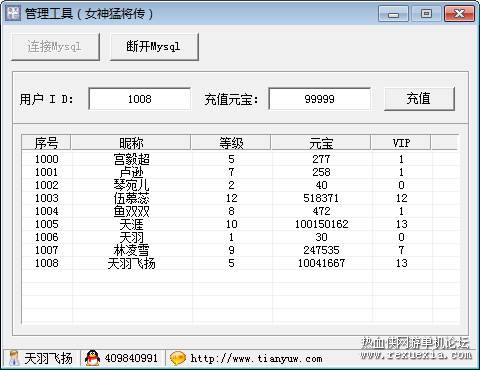
Task: Click the chat bubble icon near website URL
Action: 178,359
